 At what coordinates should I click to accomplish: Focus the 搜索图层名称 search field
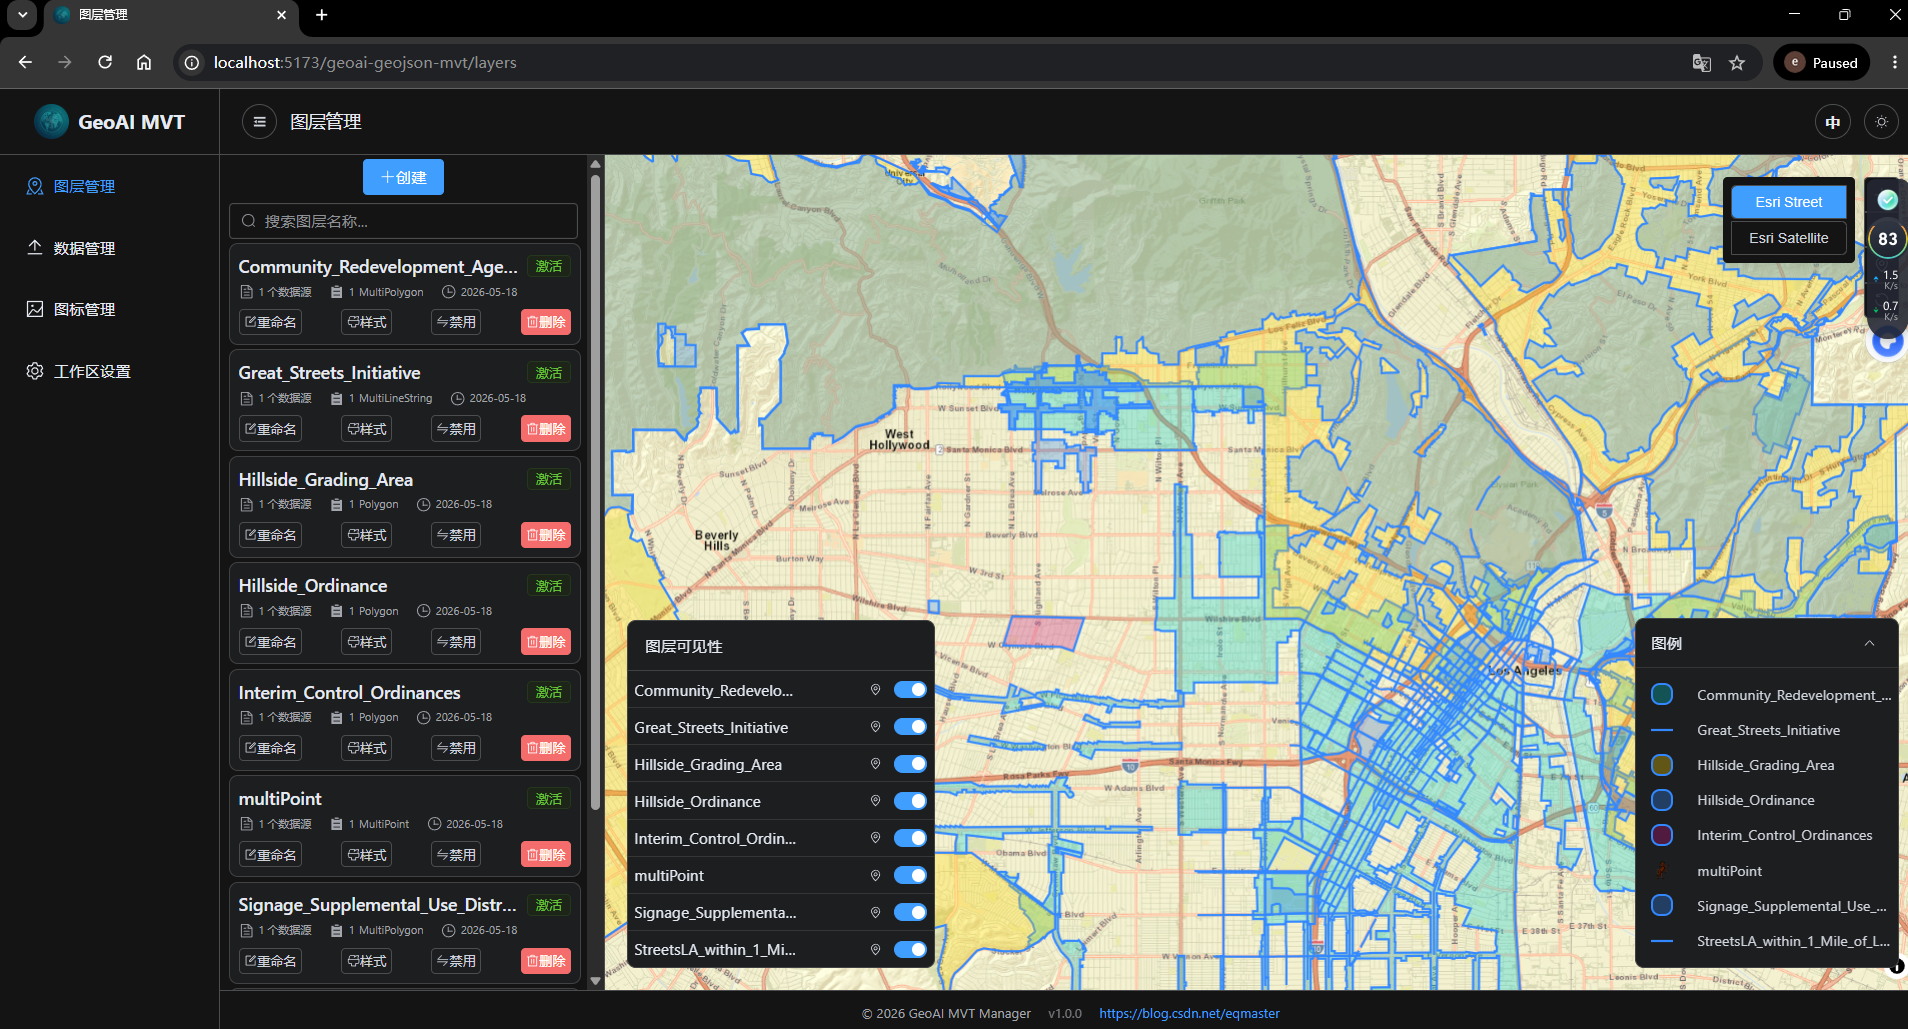coord(403,221)
